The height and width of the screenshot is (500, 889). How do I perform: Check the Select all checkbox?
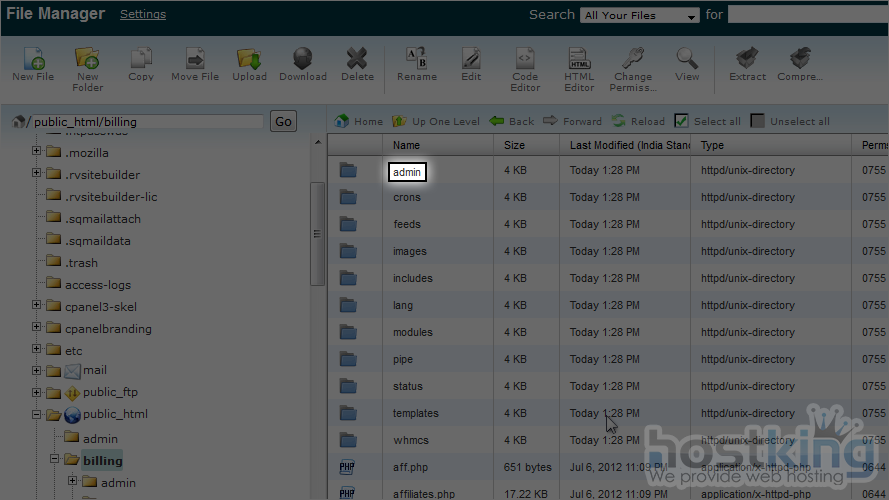[681, 121]
